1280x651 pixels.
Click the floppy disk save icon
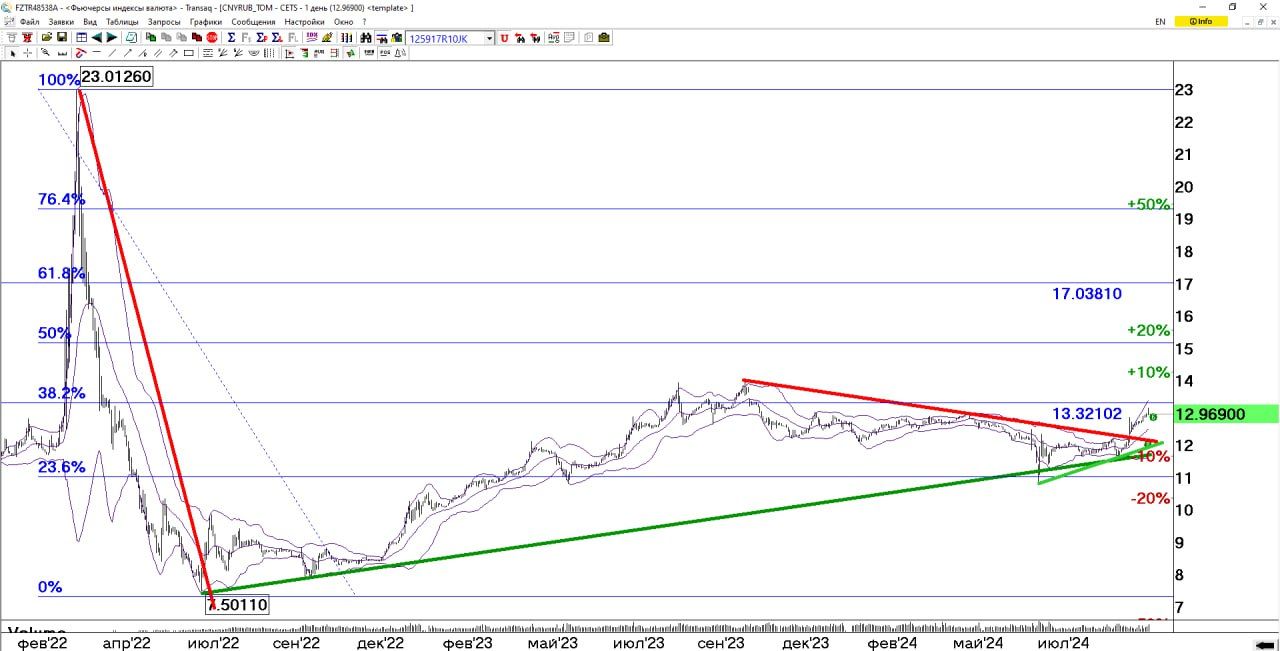tap(62, 37)
